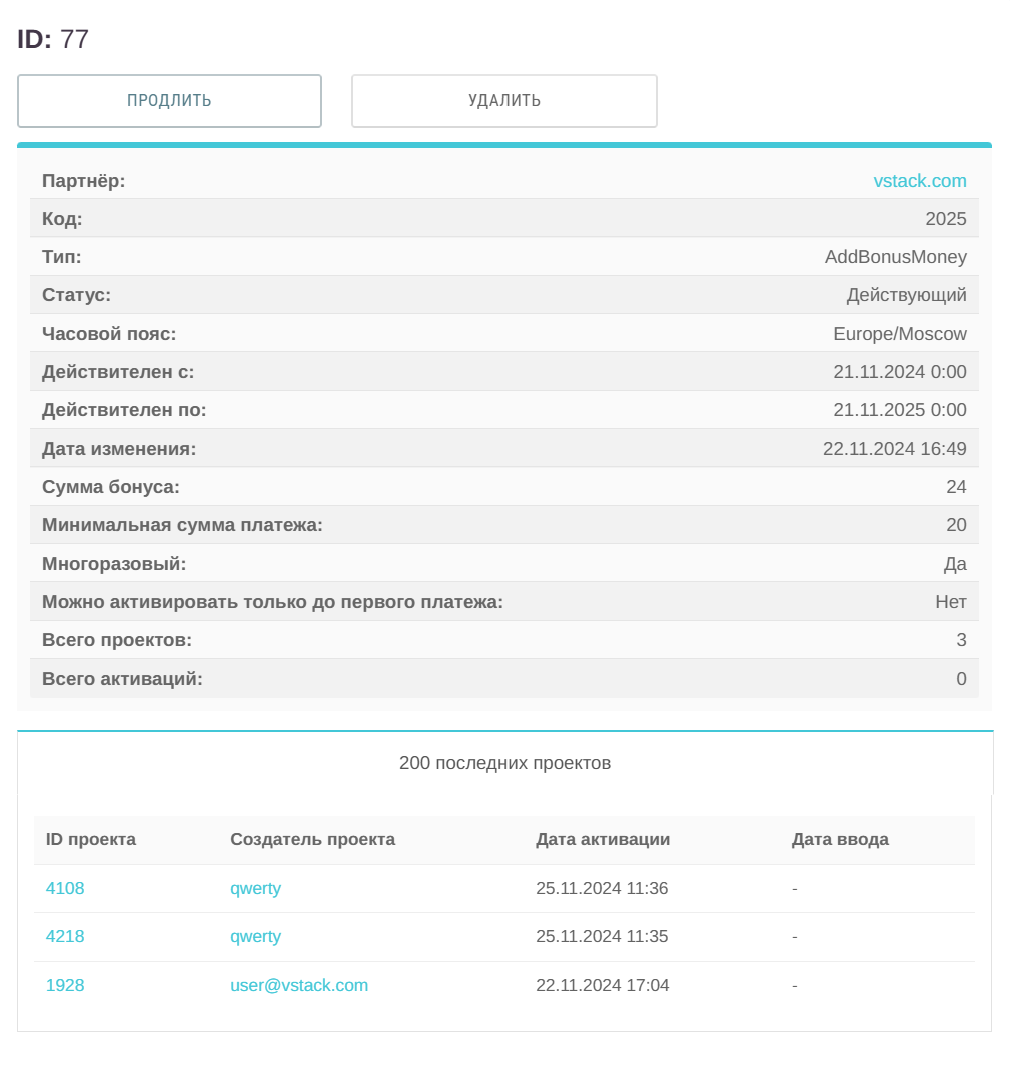Open the user@vstack.com creator link
Image resolution: width=1010 pixels, height=1078 pixels.
tap(299, 985)
